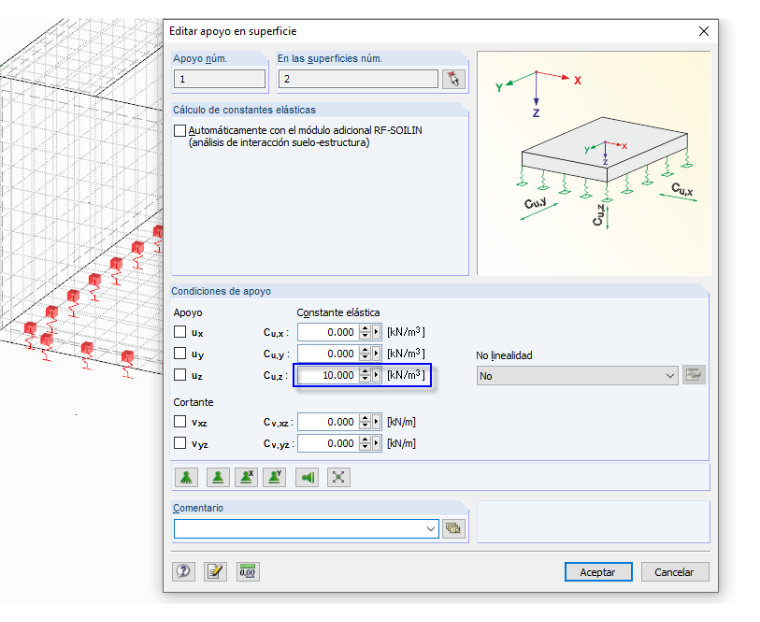Toggle the ux support checkbox
Viewport: 760px width, 622px height.
click(x=180, y=332)
